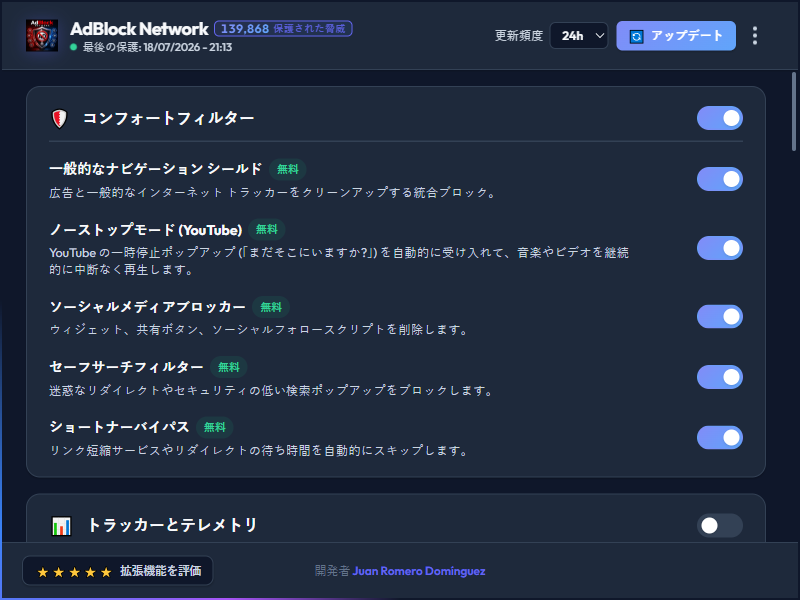Click the 開発者 label in footer

tap(332, 571)
